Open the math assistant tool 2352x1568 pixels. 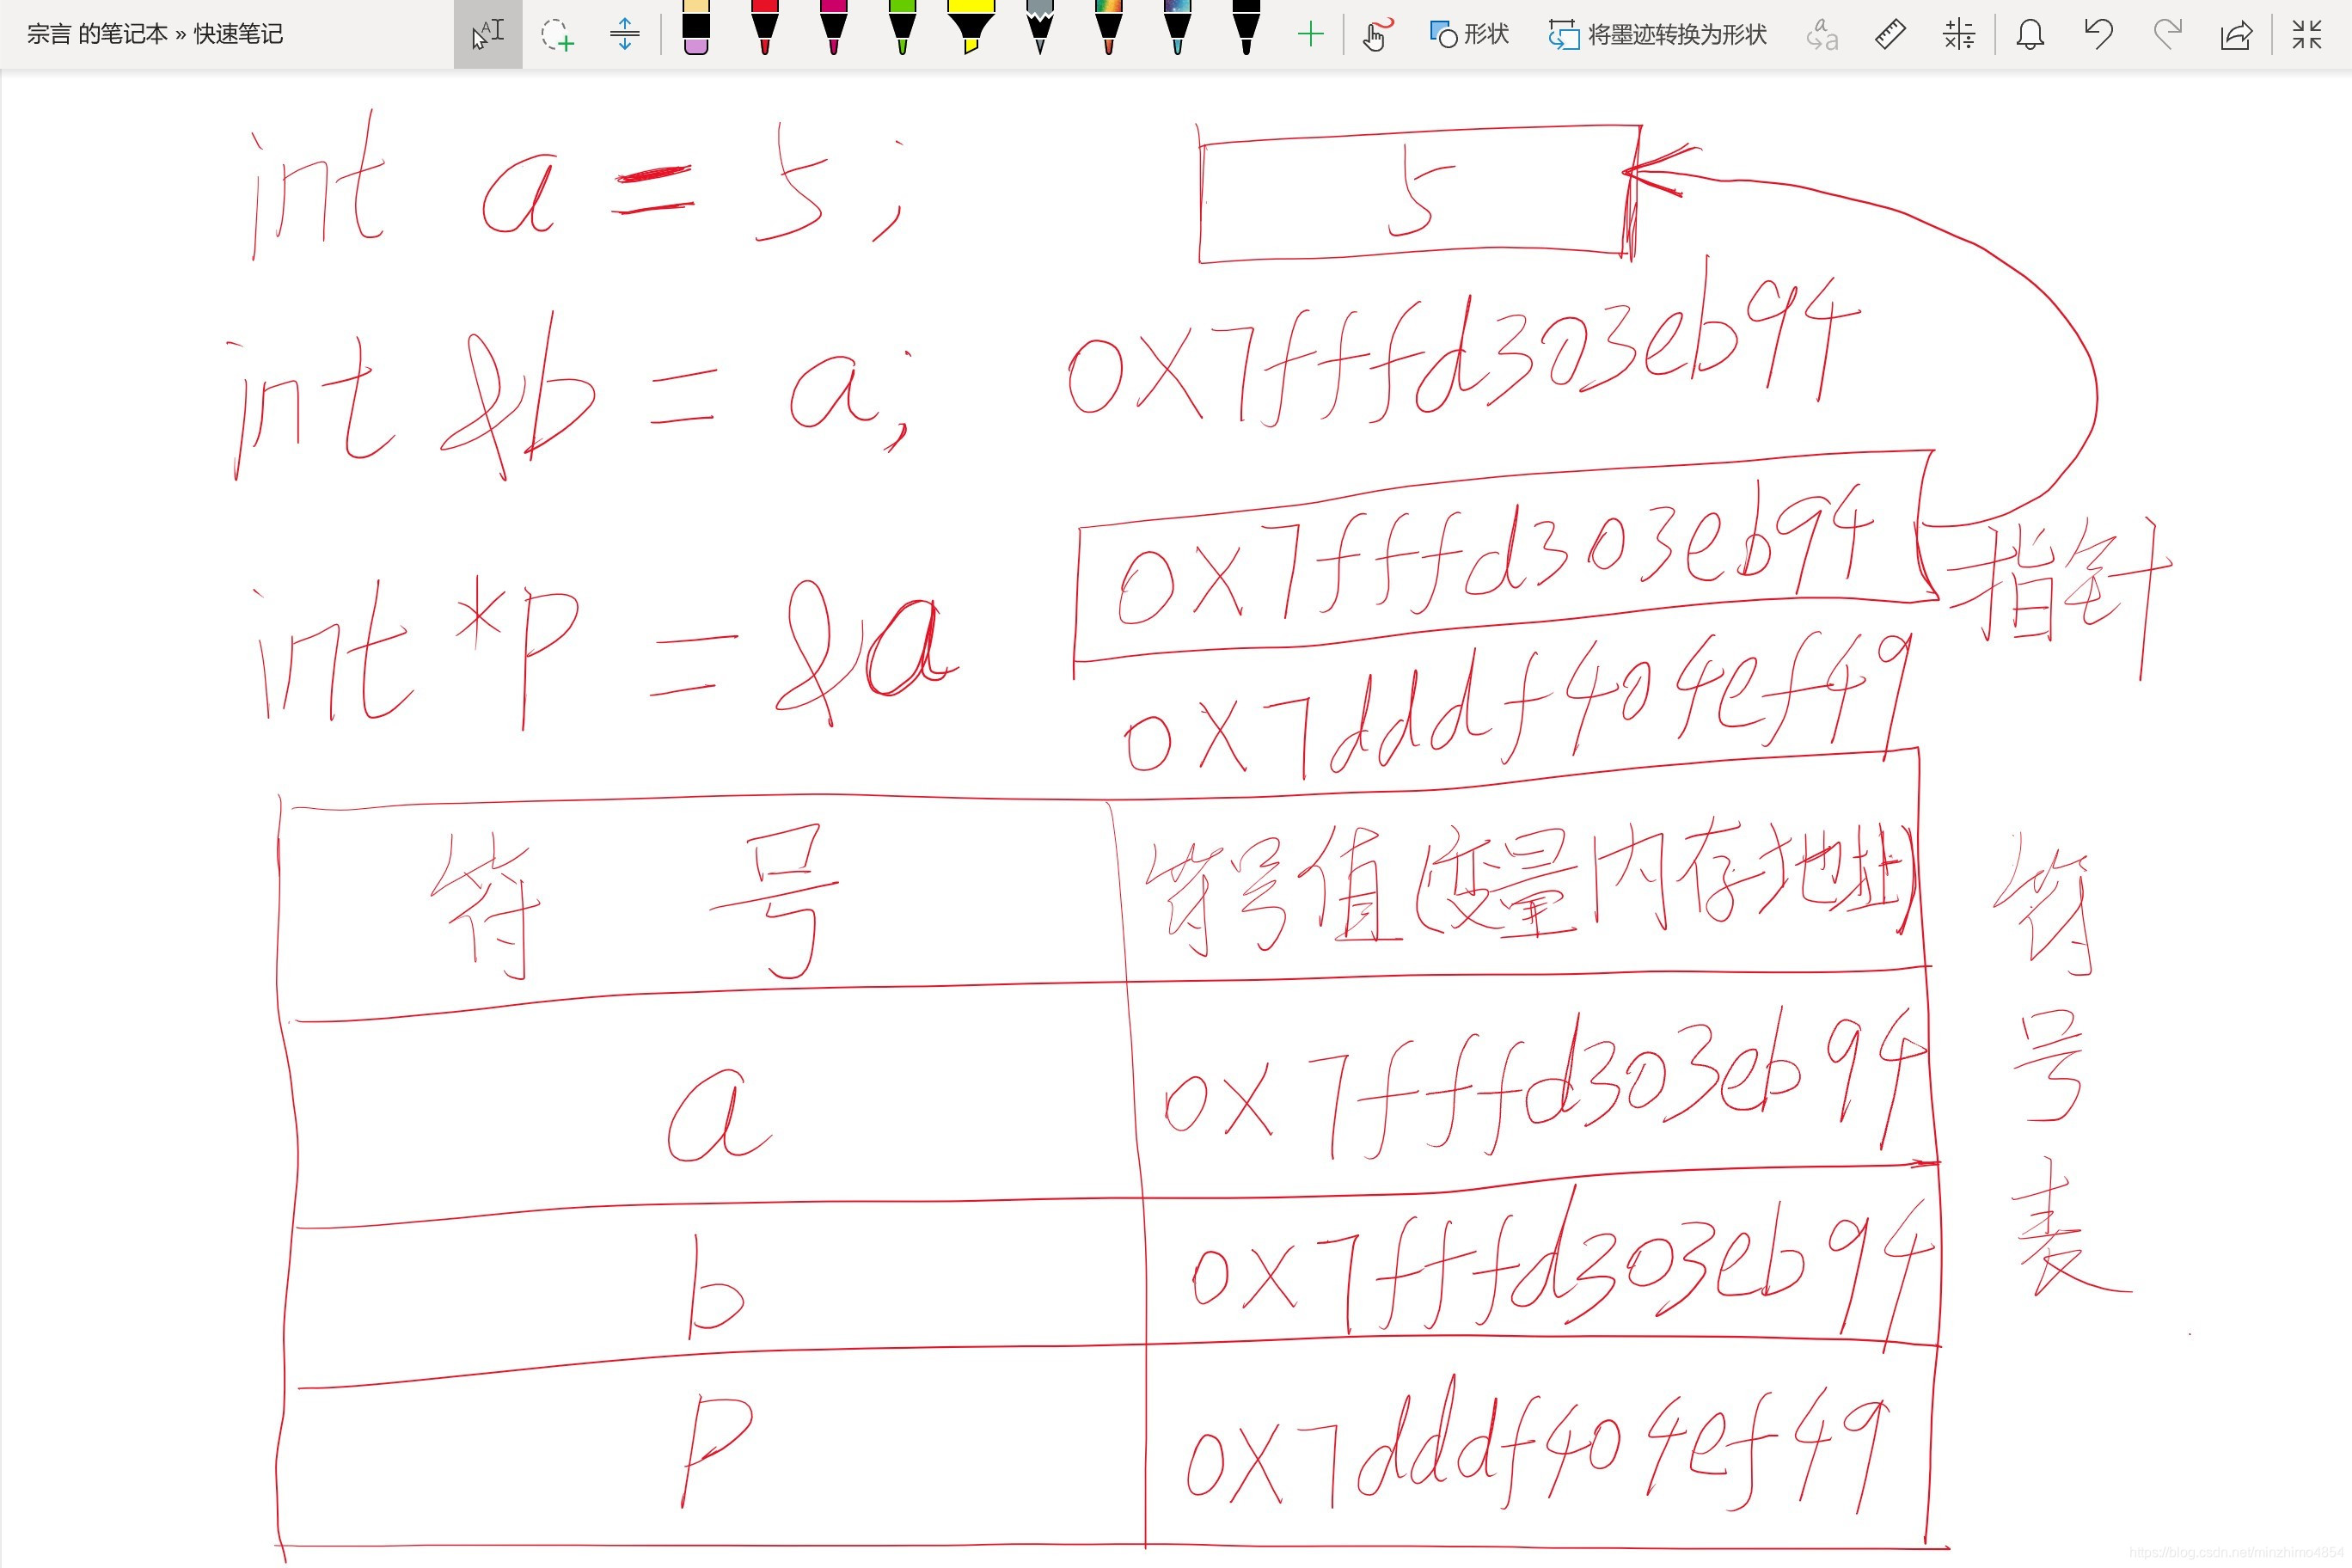[x=1959, y=35]
